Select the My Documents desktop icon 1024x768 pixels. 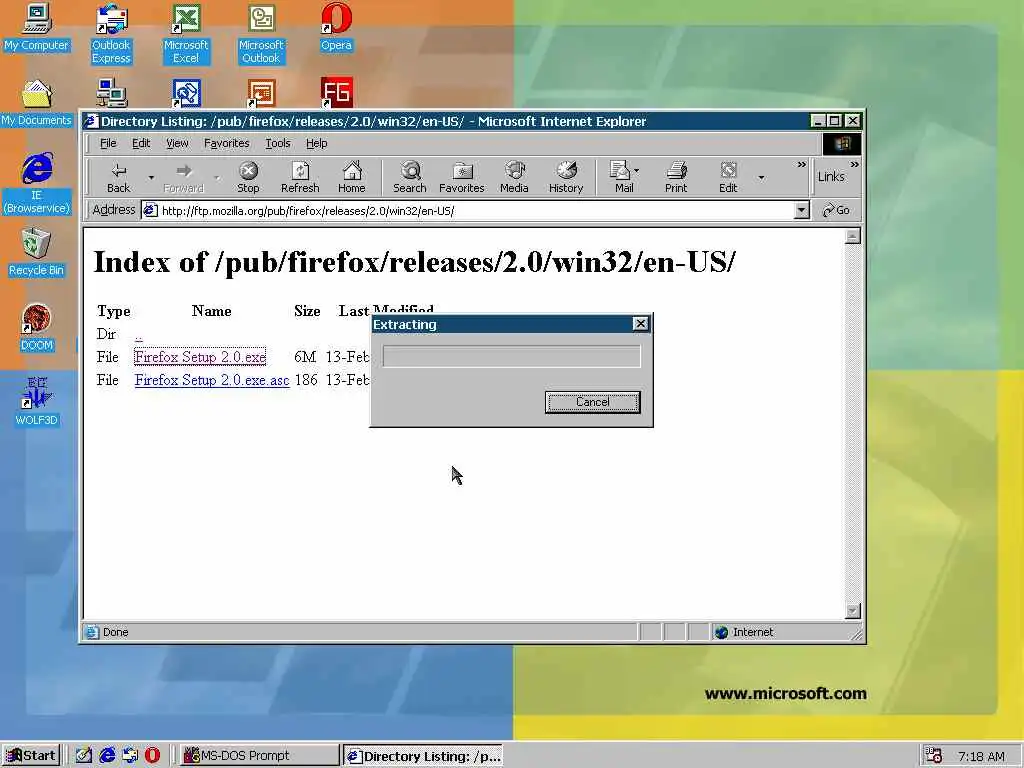click(36, 103)
